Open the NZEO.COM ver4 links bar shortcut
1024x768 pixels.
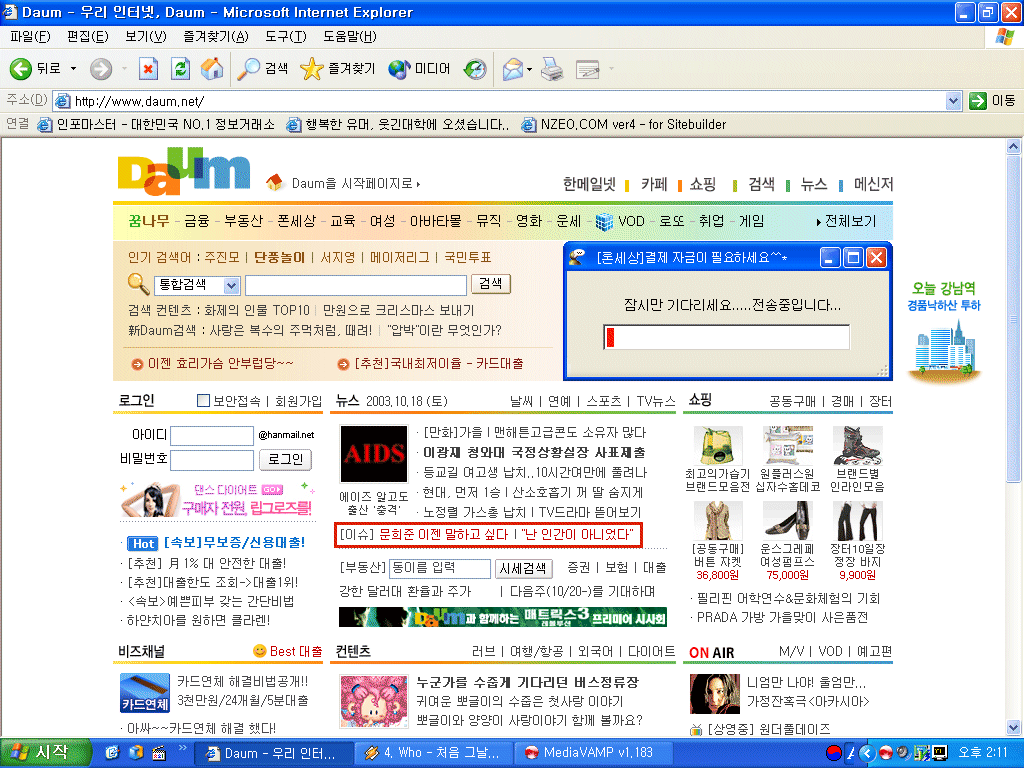[624, 124]
